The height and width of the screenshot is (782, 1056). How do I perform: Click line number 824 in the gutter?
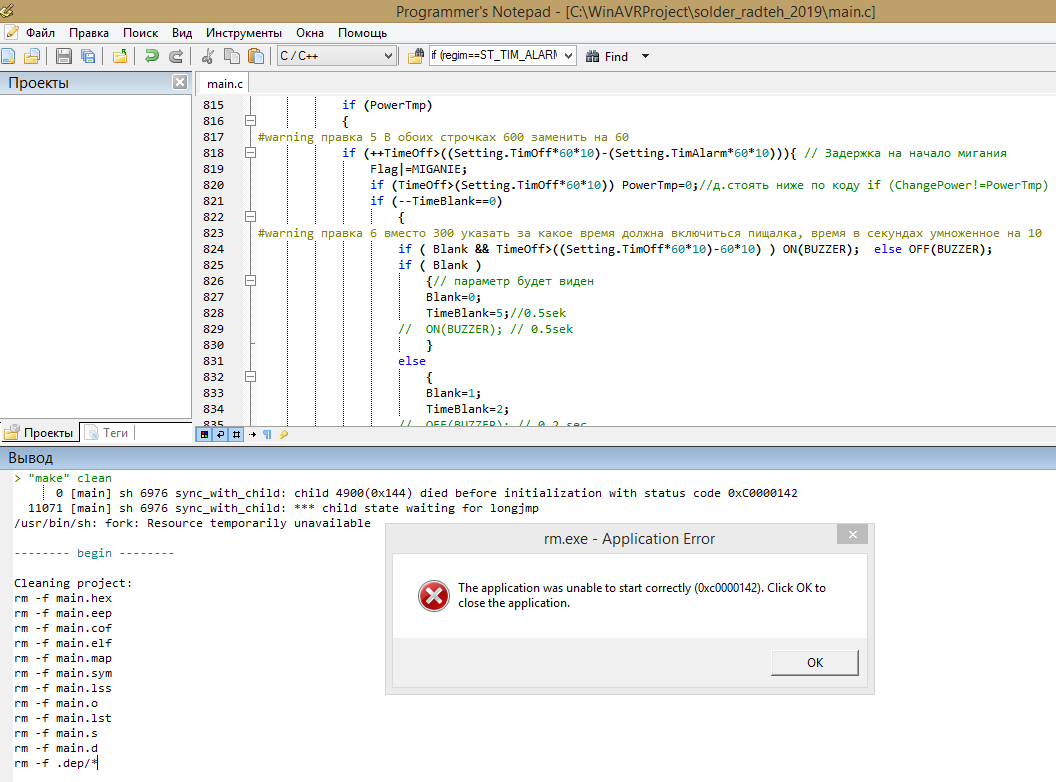(213, 249)
